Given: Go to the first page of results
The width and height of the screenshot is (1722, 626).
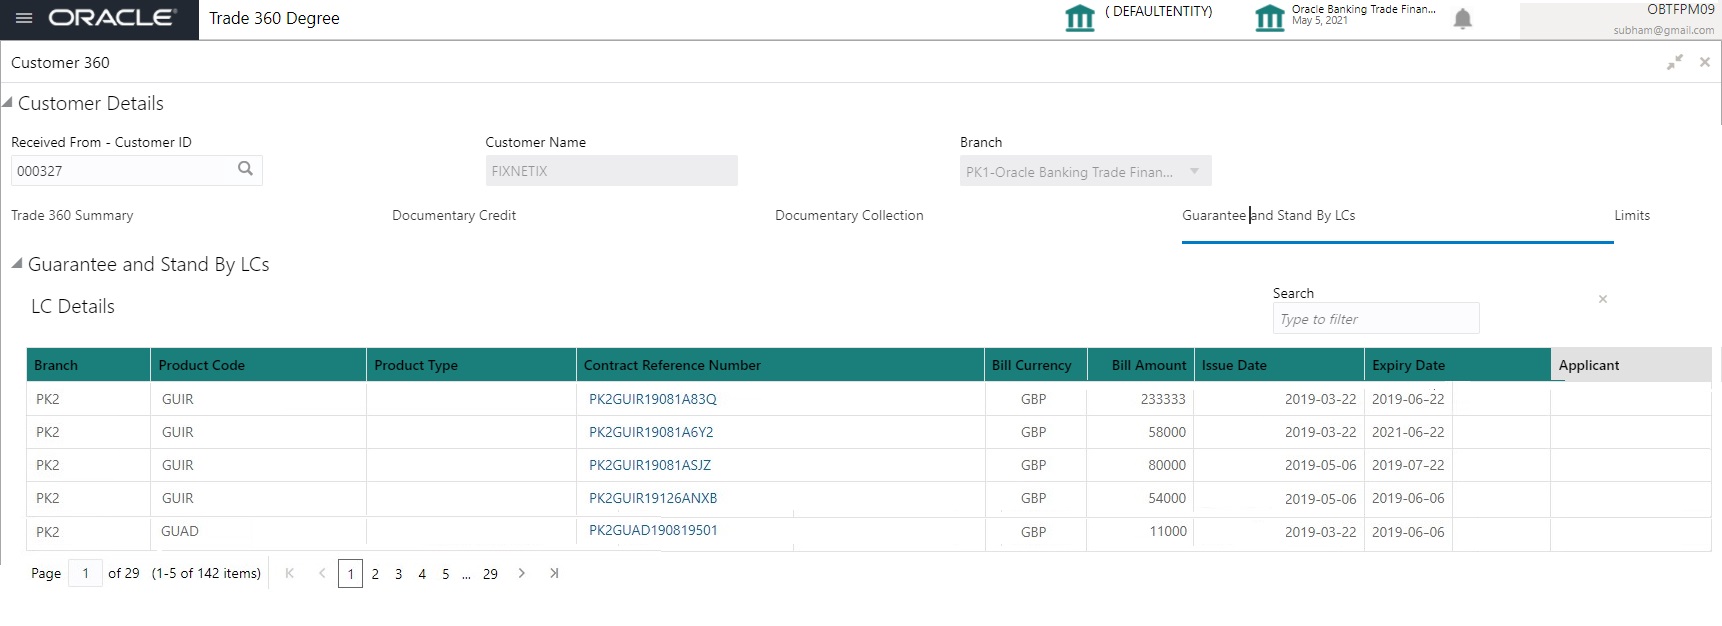Looking at the screenshot, I should click(290, 573).
